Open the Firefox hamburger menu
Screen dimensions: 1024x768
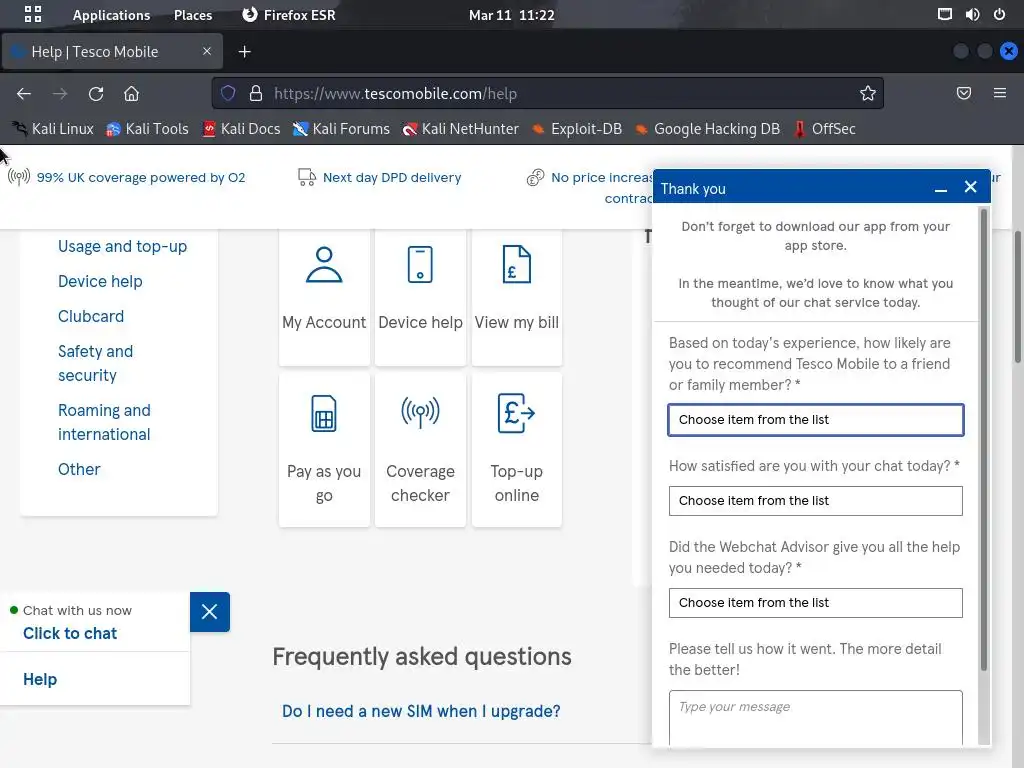pyautogui.click(x=999, y=93)
